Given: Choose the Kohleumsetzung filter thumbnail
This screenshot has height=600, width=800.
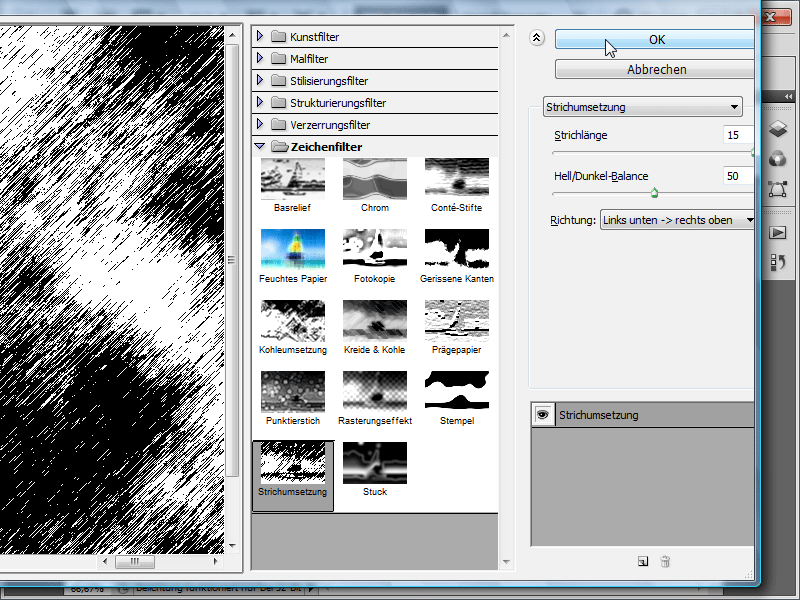Looking at the screenshot, I should (292, 320).
